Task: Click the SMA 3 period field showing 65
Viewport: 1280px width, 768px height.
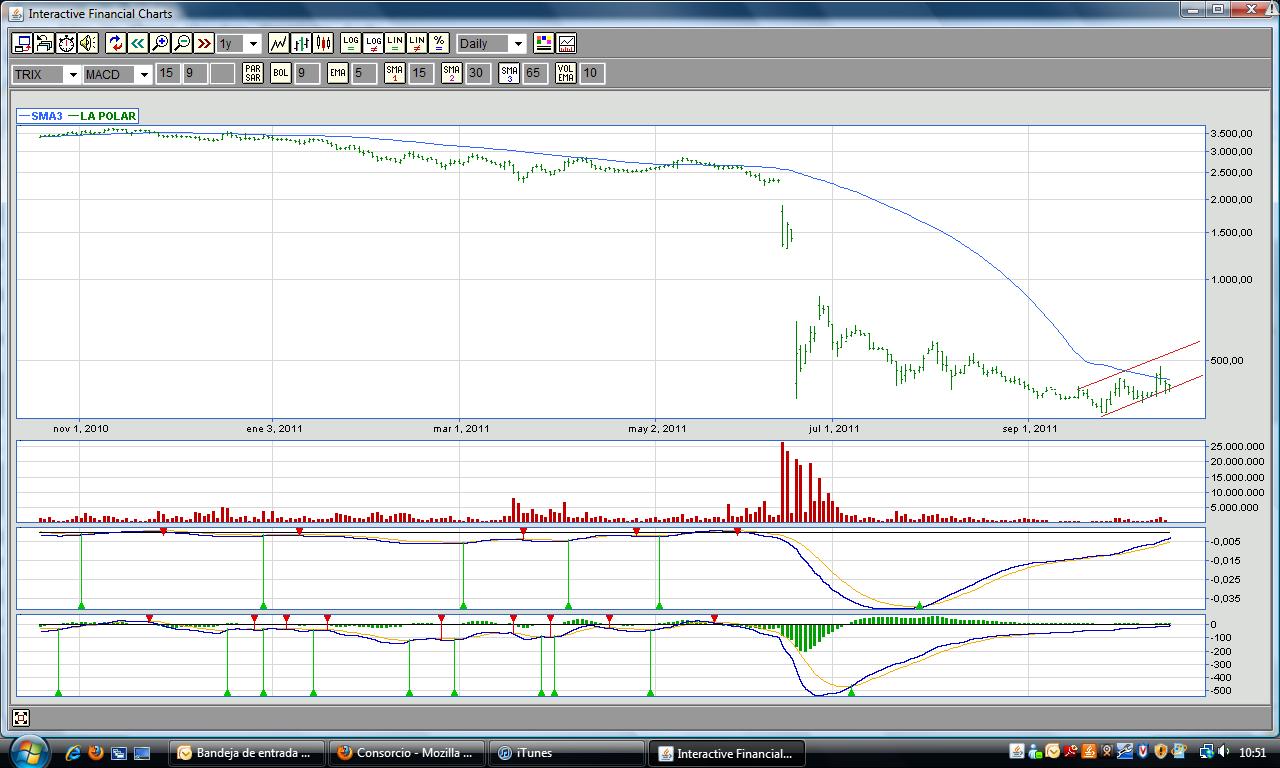Action: [x=534, y=73]
